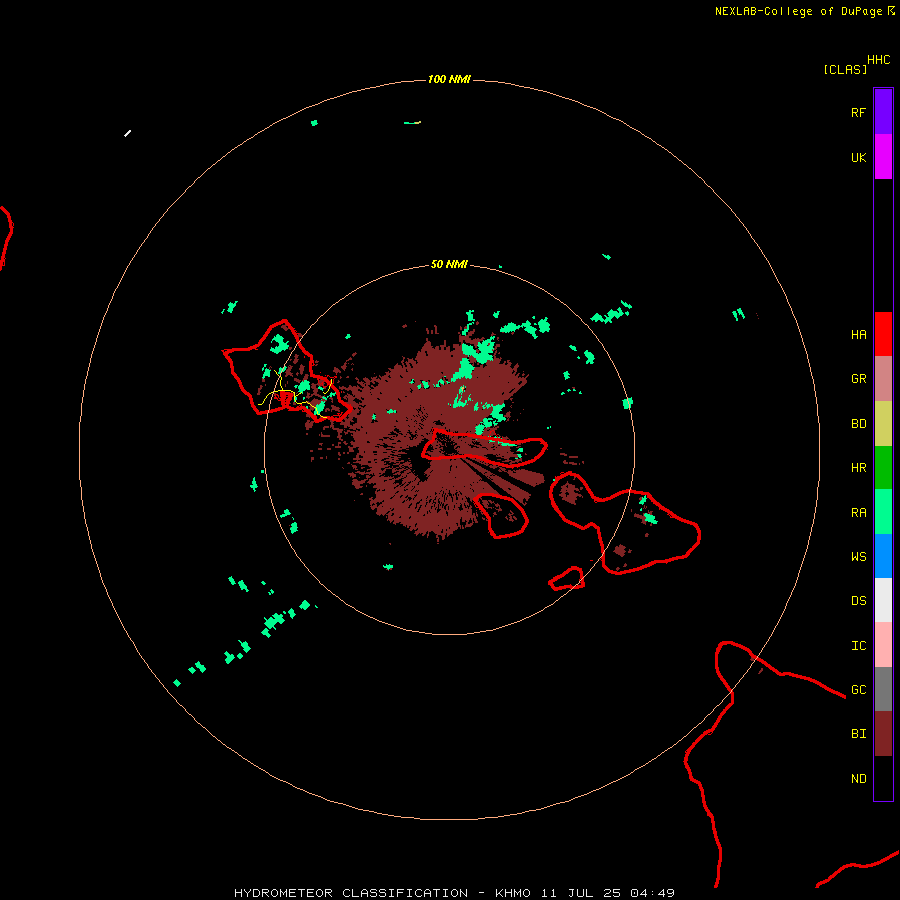
Task: Click the RA legend label
Action: pyautogui.click(x=858, y=512)
